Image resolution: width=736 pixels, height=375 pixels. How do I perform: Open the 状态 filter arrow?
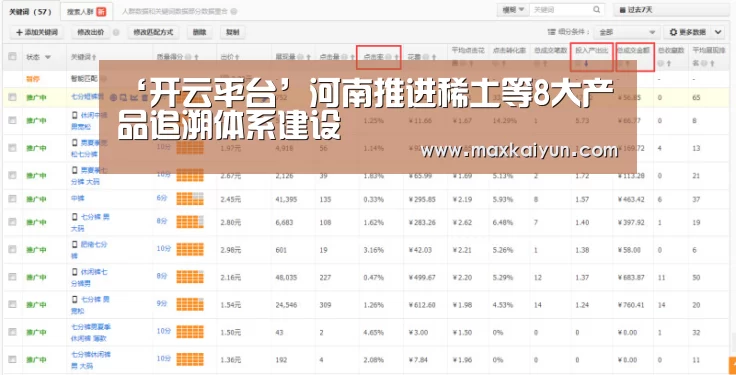coord(47,57)
